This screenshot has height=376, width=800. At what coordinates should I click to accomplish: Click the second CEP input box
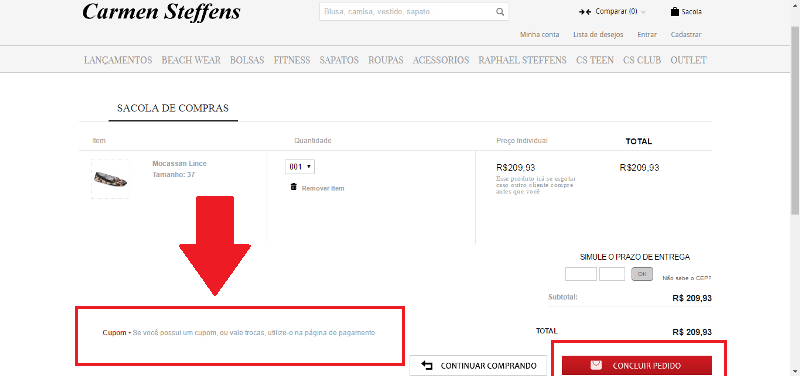coord(612,274)
